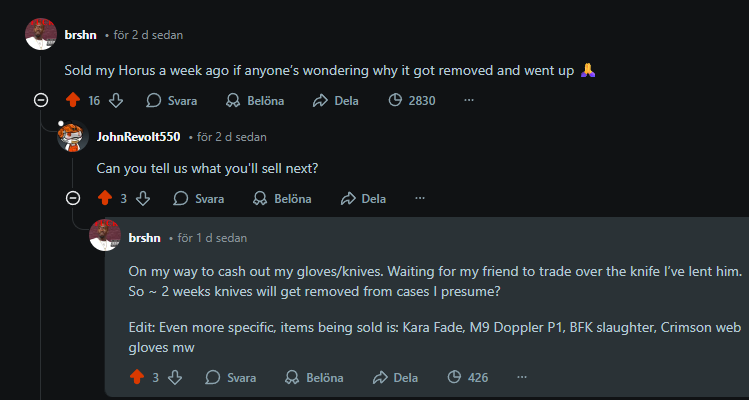Downvote JohnRevolt550's comment
749x400 pixels.
click(x=143, y=198)
